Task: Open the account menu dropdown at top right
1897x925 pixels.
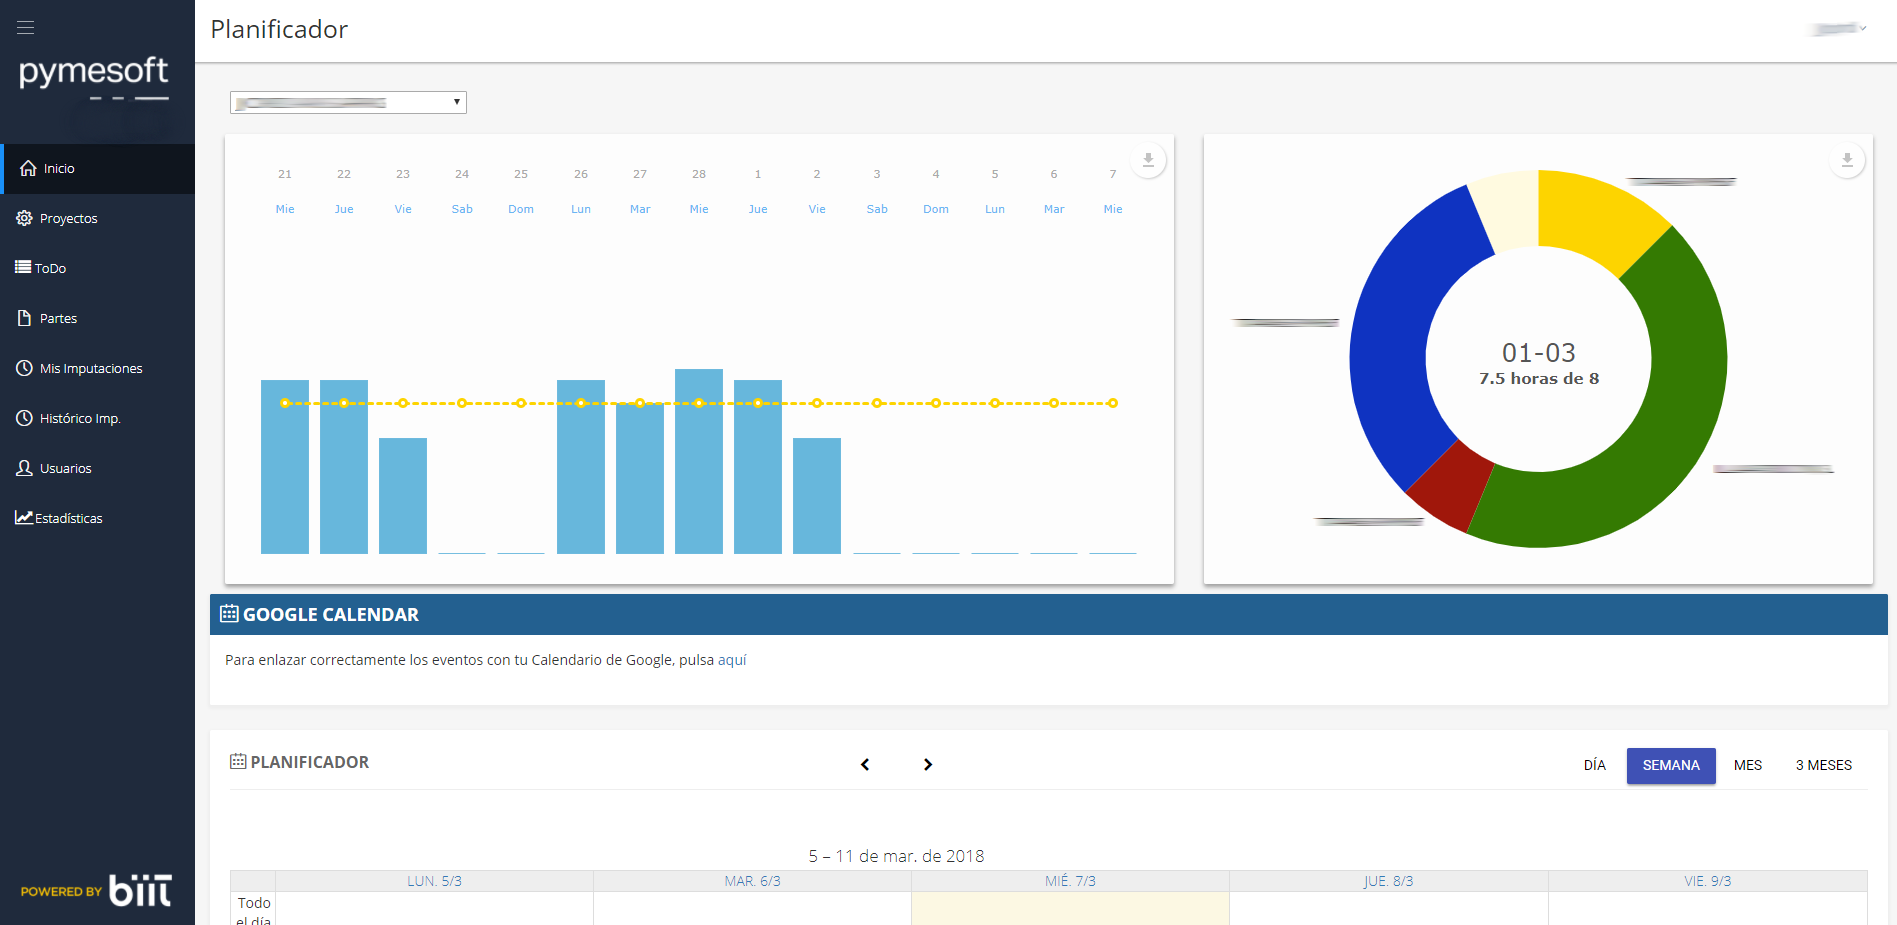Action: click(x=1841, y=29)
